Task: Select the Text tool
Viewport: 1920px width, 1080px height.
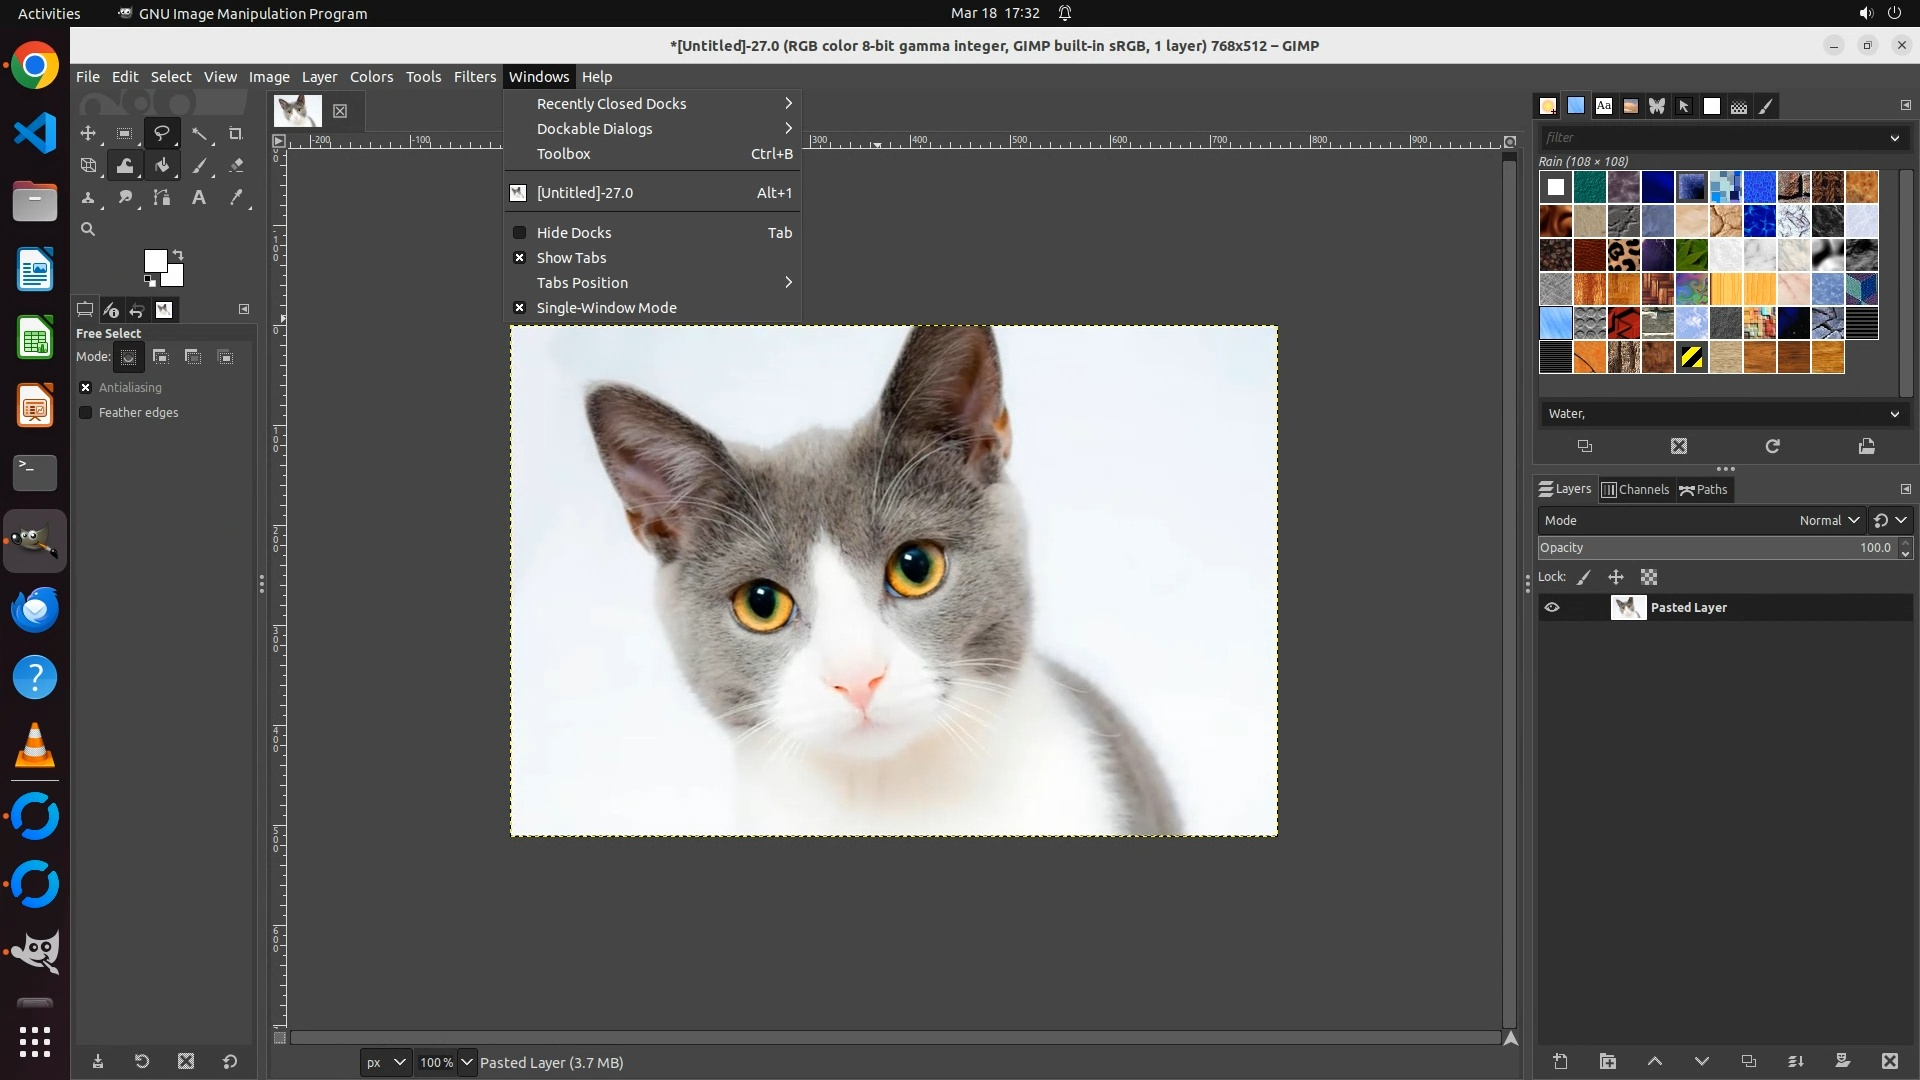Action: coord(199,198)
